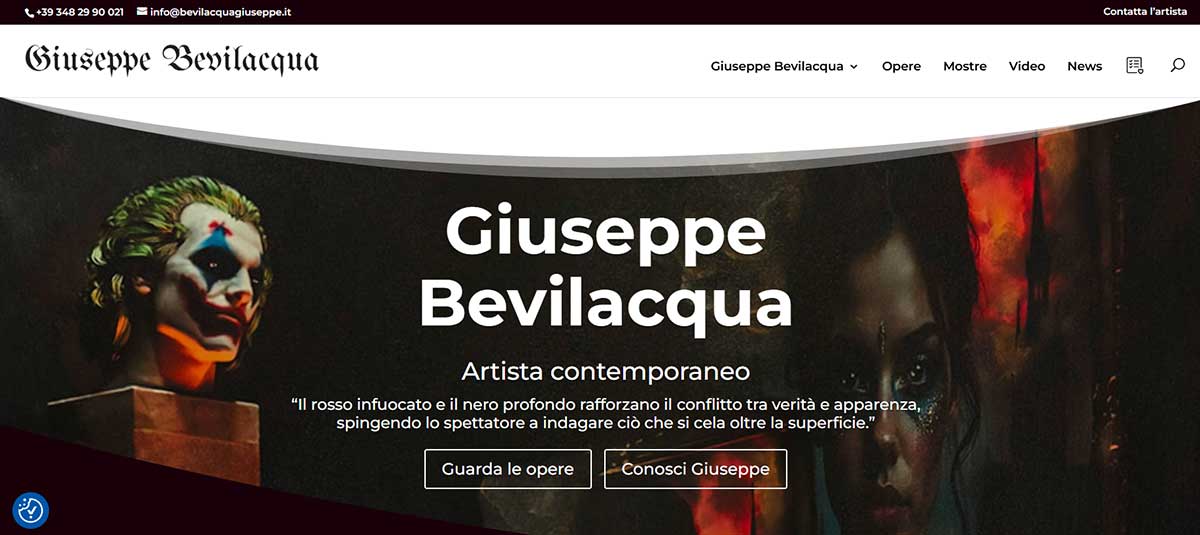This screenshot has width=1200, height=535.
Task: Click the info@bevilacquagiuseppe.it email link
Action: pyautogui.click(x=221, y=12)
